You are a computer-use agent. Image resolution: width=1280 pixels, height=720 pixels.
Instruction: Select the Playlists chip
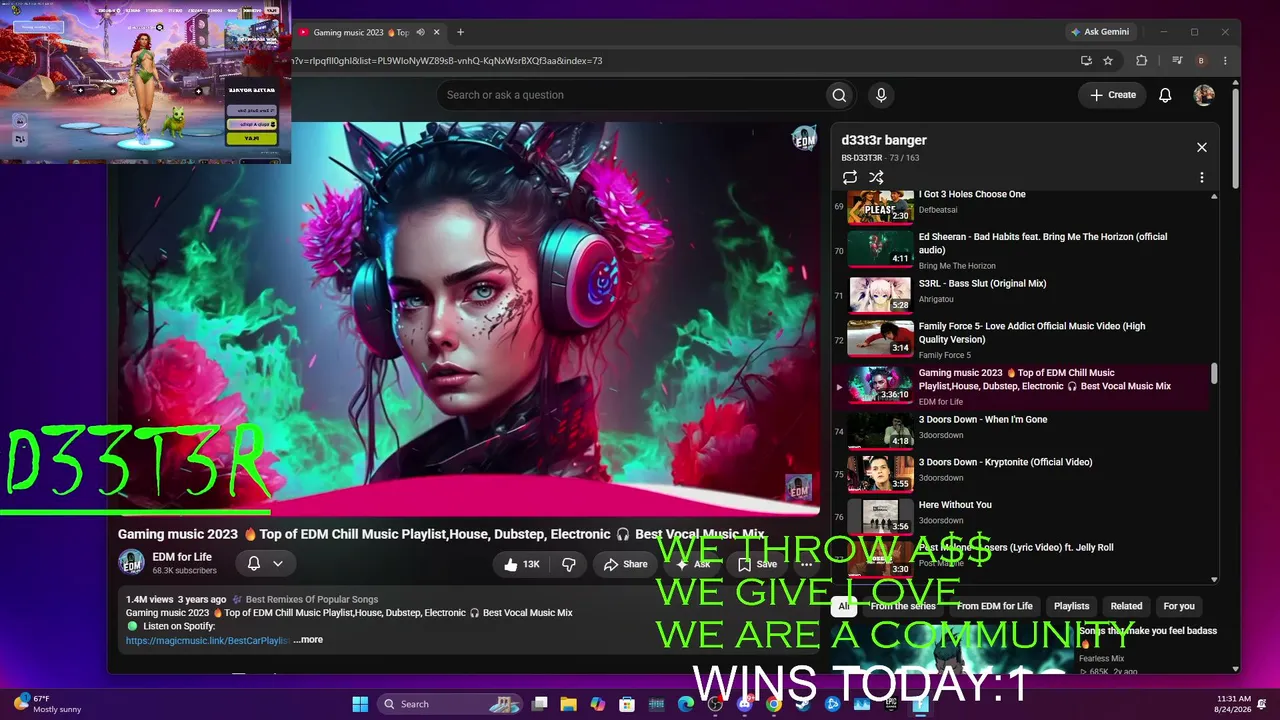point(1071,606)
